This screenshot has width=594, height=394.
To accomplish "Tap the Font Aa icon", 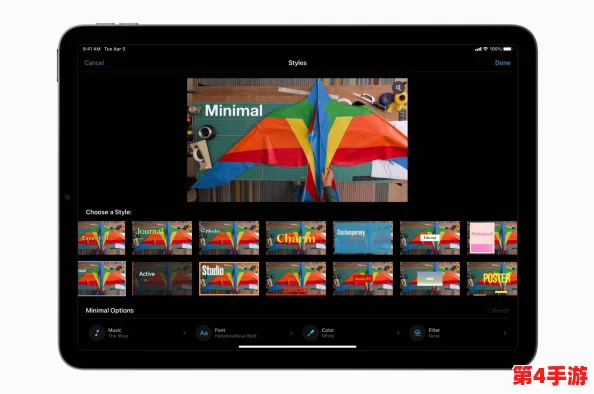I will (x=204, y=333).
